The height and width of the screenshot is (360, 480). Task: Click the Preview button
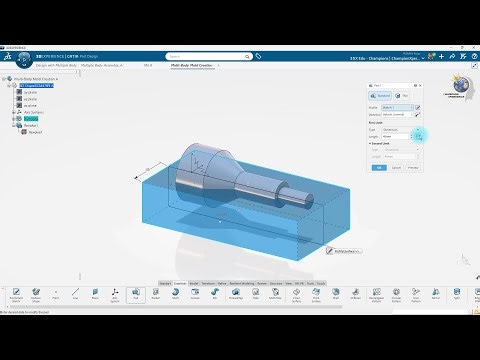(x=413, y=168)
